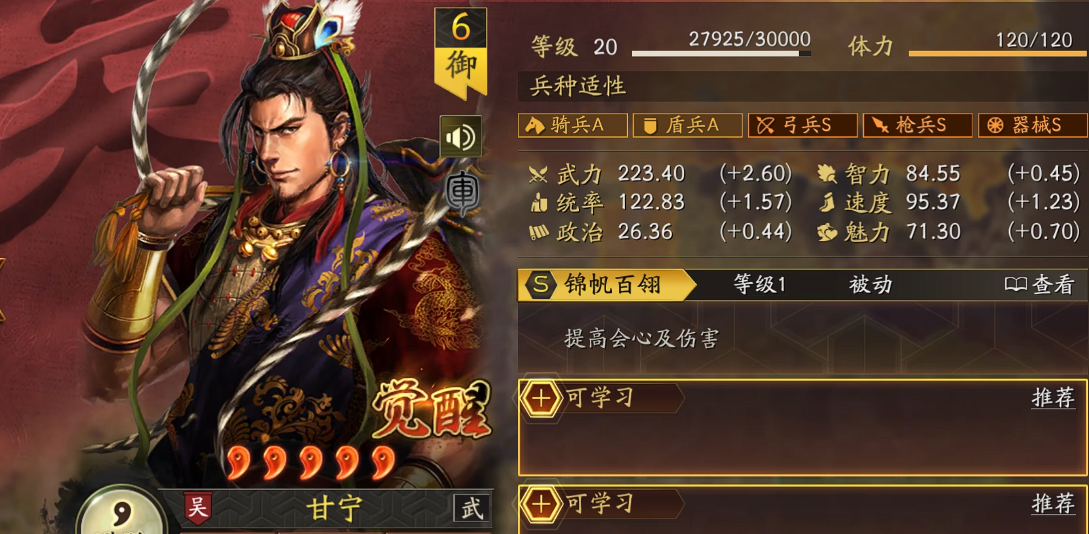
Task: Tap the S-rank hexagon of 锦帆百翎
Action: click(x=540, y=285)
